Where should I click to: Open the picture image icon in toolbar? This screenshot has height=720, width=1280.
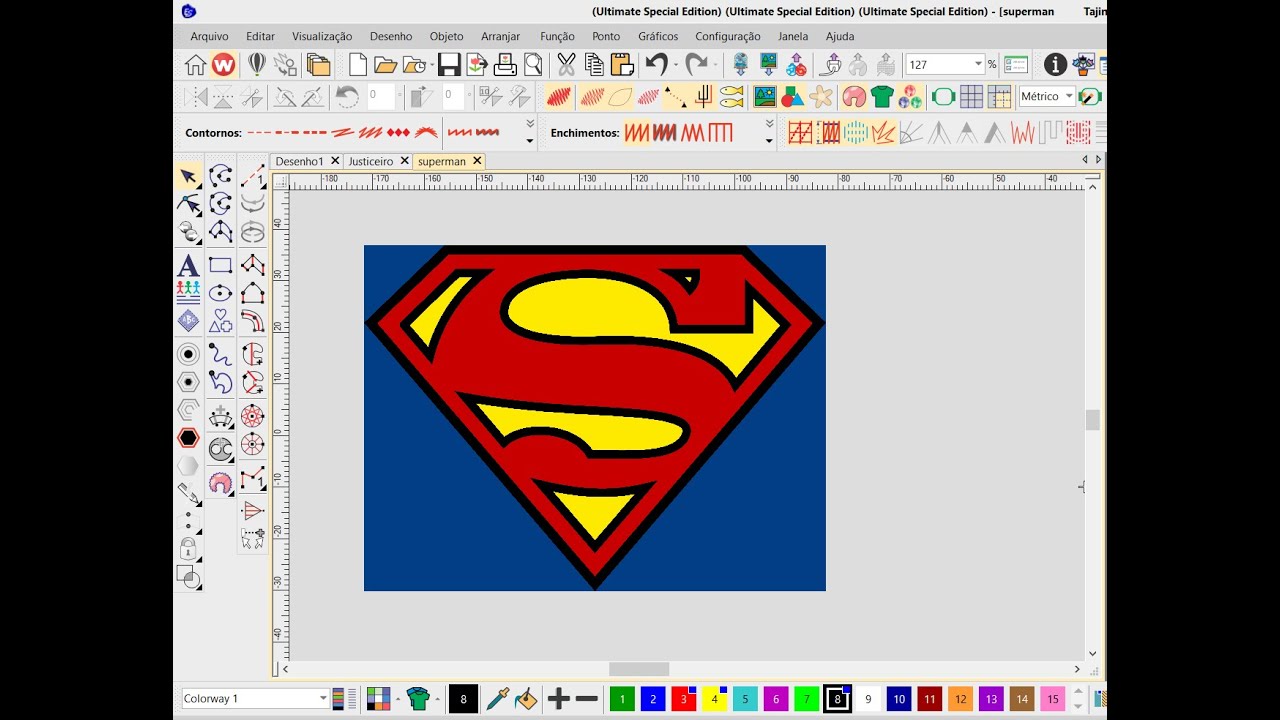click(x=765, y=97)
